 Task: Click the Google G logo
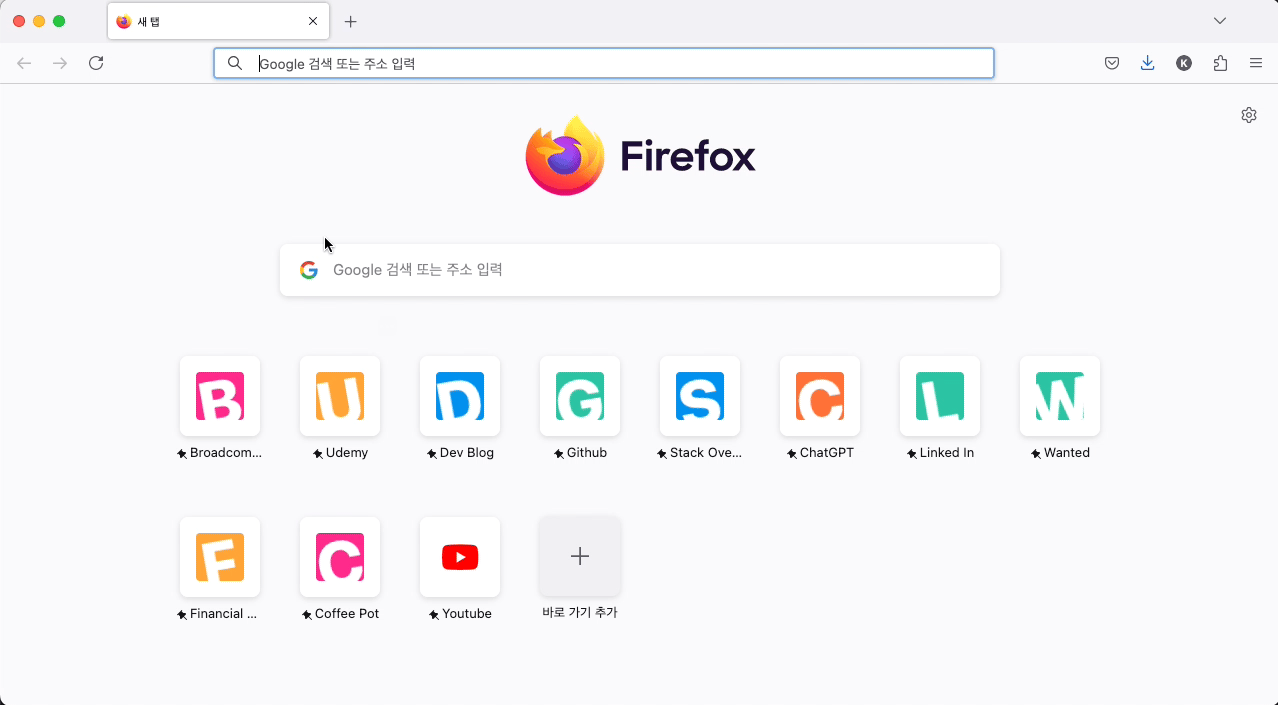[309, 270]
